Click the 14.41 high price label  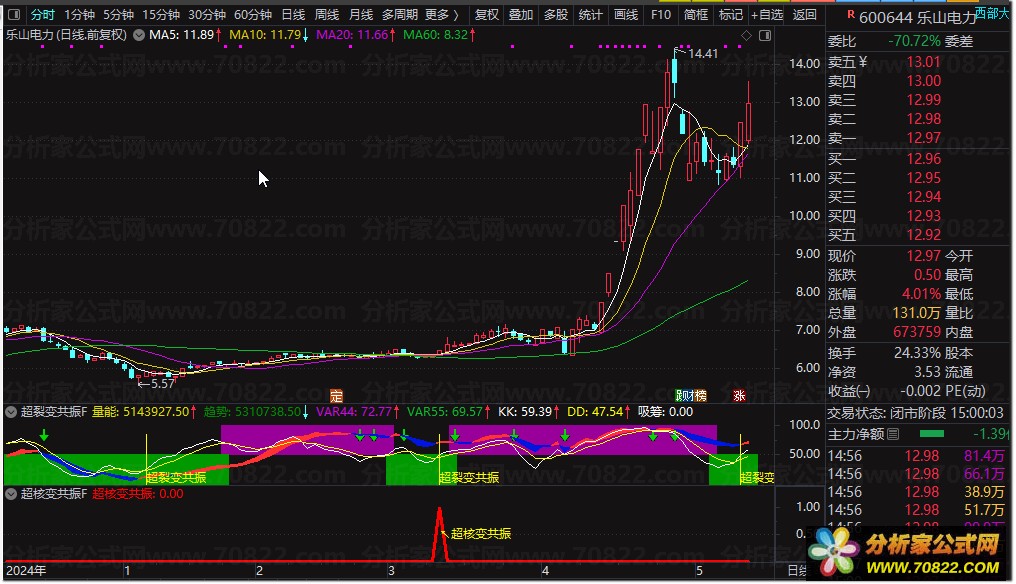point(703,54)
